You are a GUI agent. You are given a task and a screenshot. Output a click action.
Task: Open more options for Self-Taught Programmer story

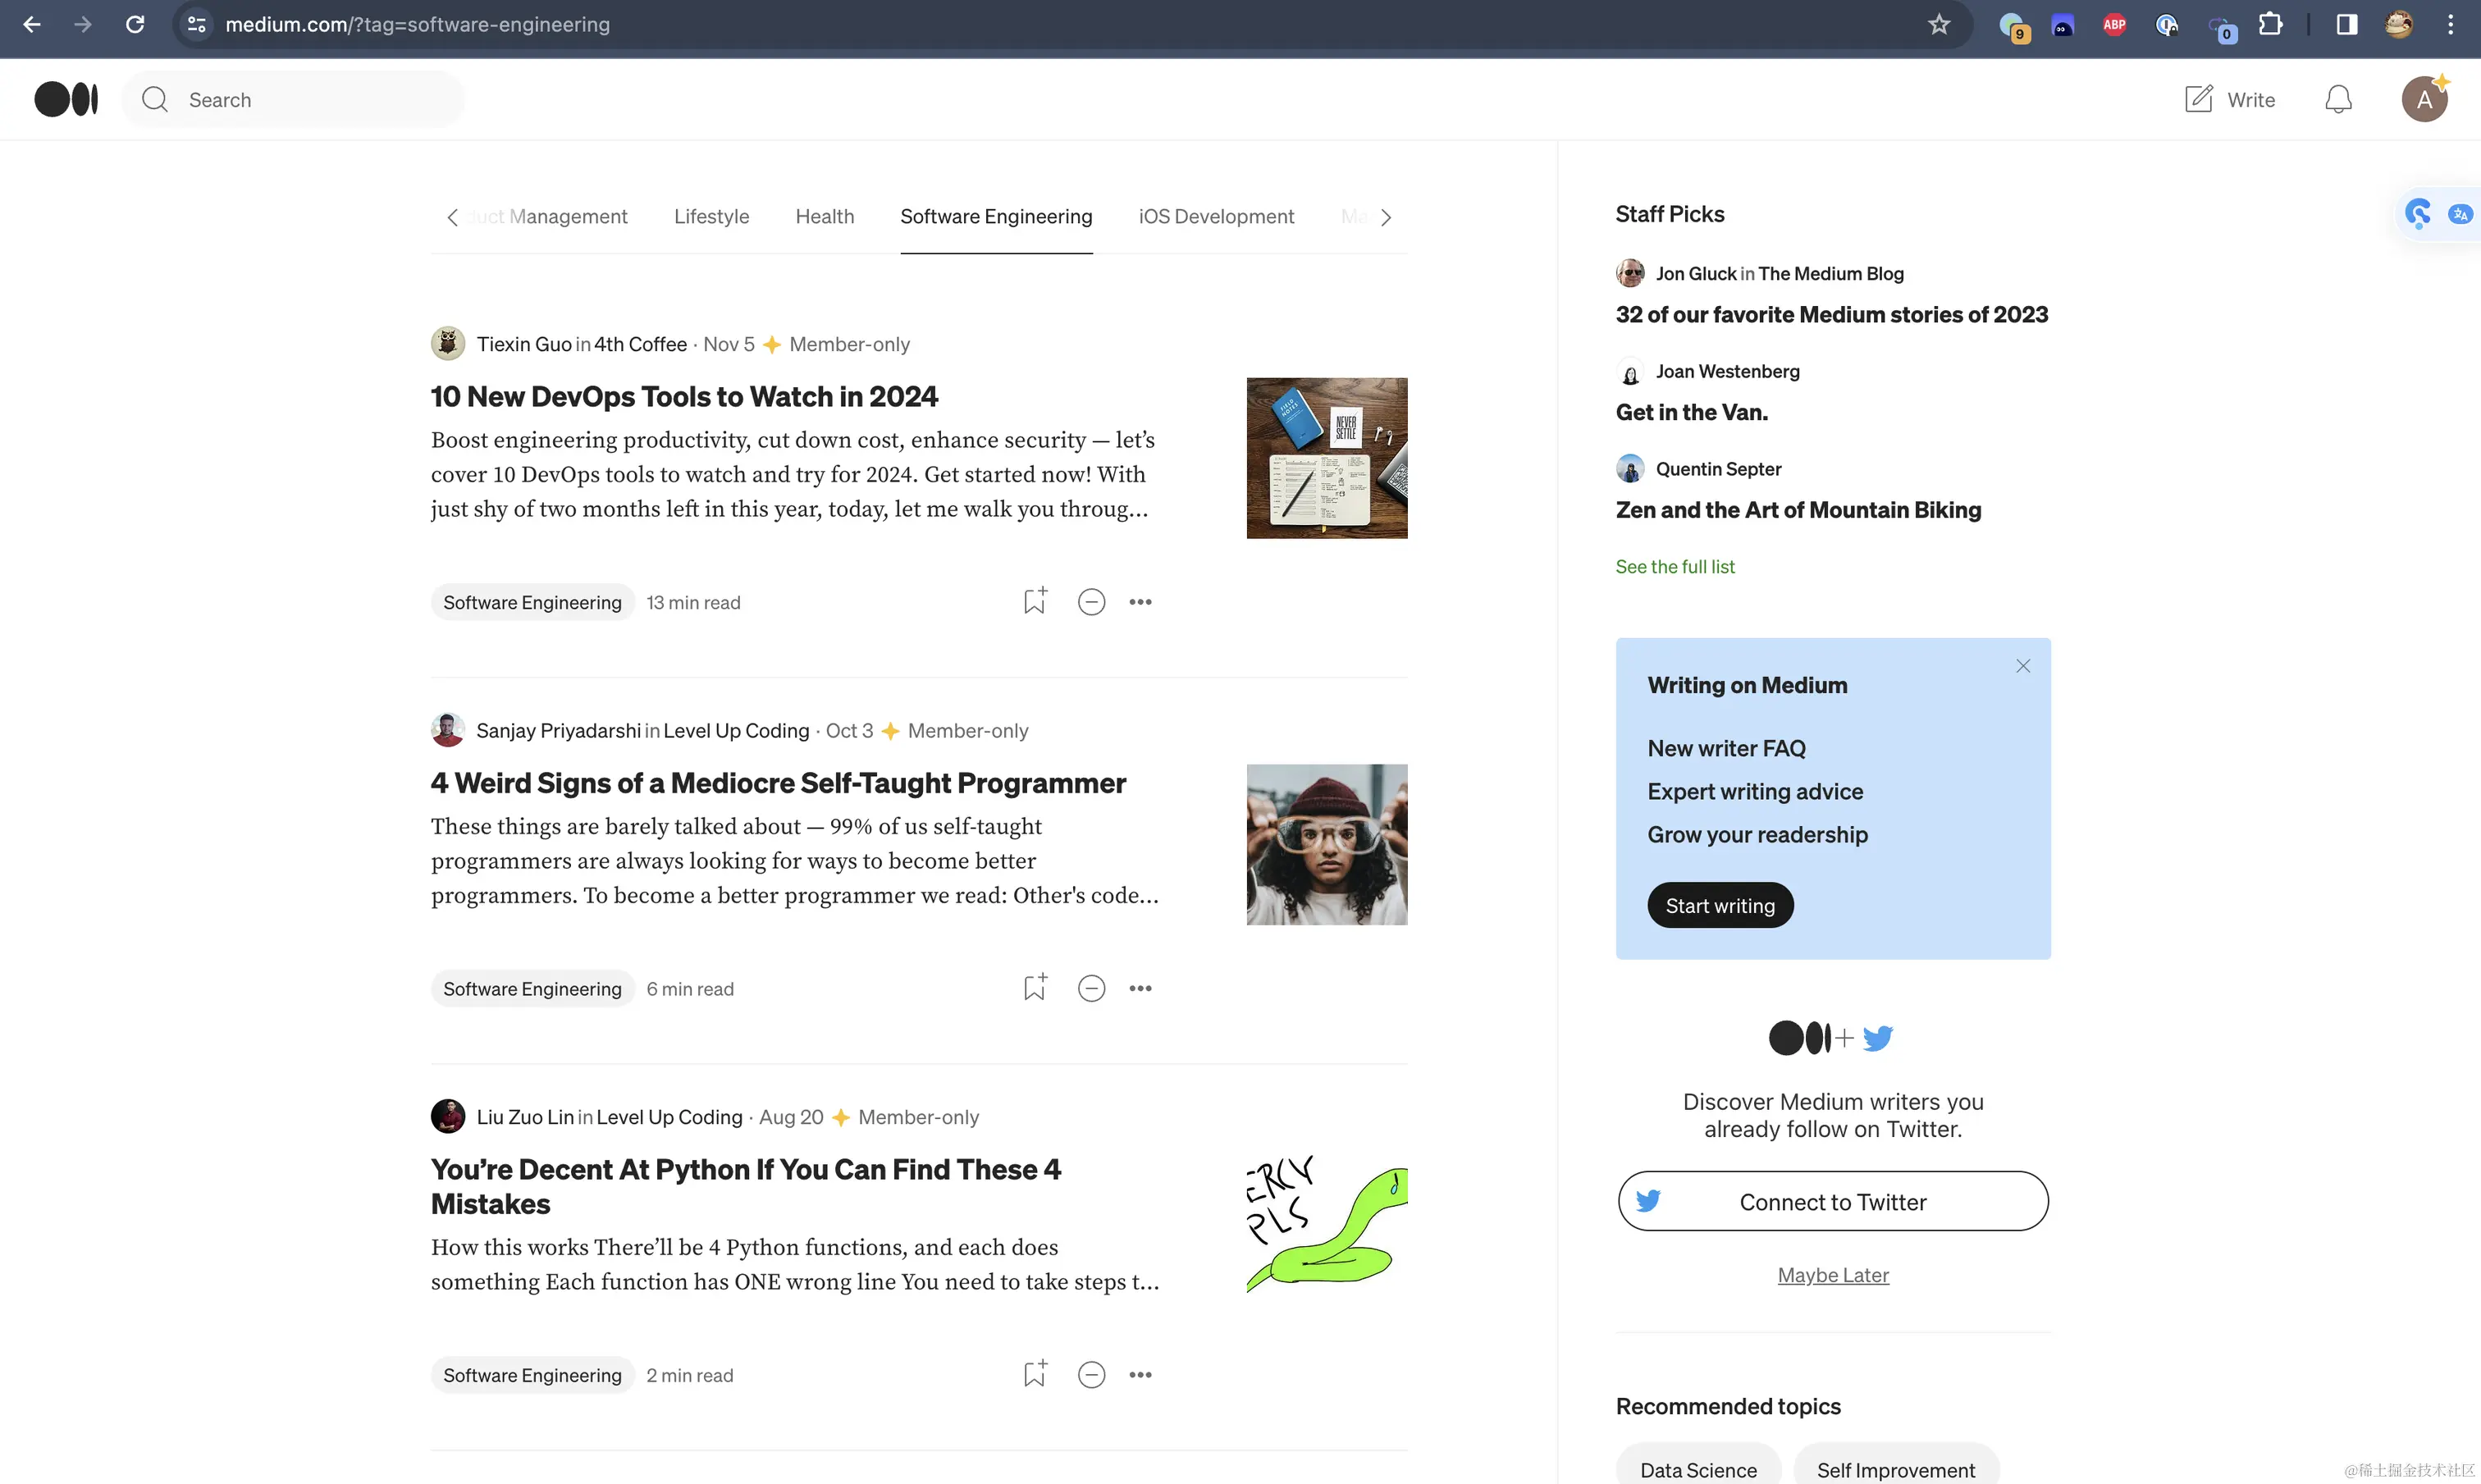click(1140, 988)
